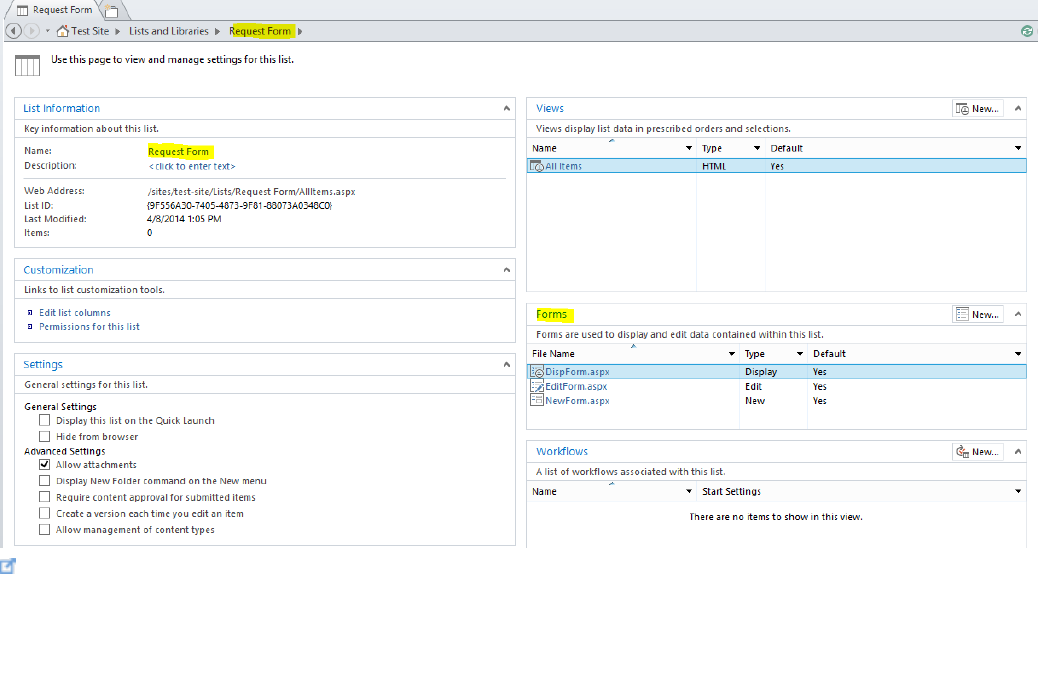Select the List ID GUID value

pos(239,206)
